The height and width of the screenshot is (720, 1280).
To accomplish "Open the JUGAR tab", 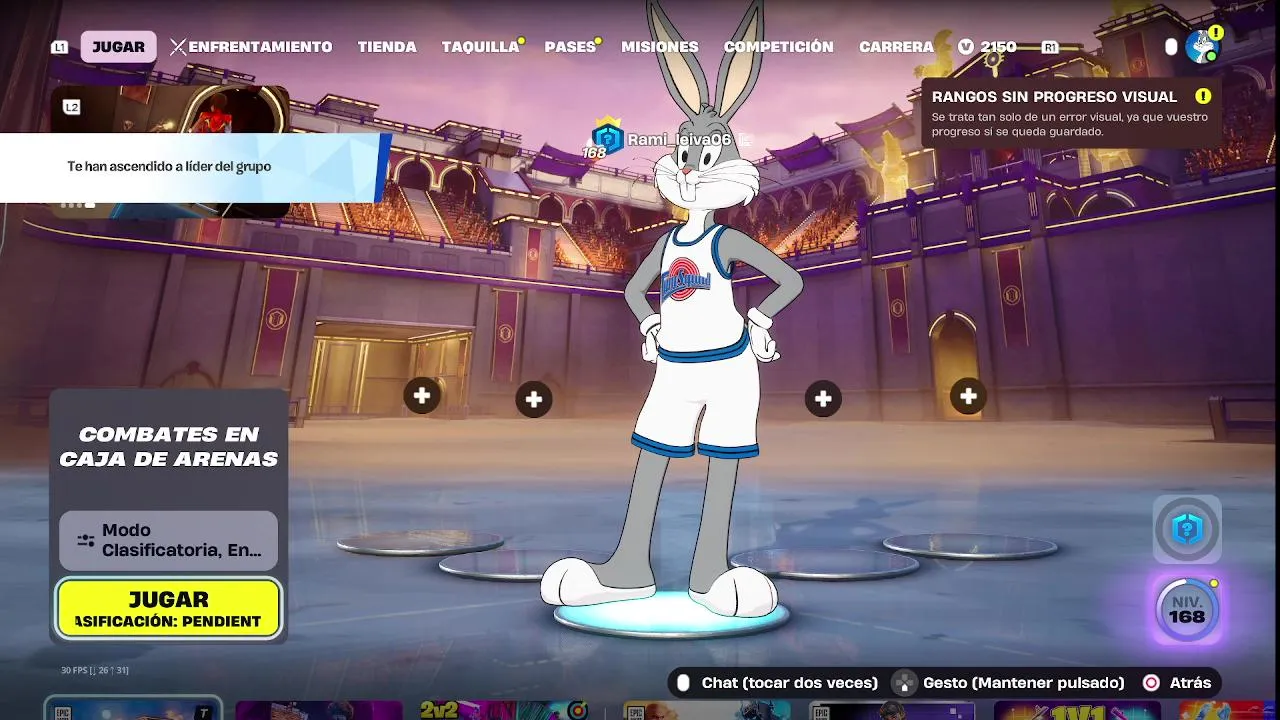I will coord(118,47).
